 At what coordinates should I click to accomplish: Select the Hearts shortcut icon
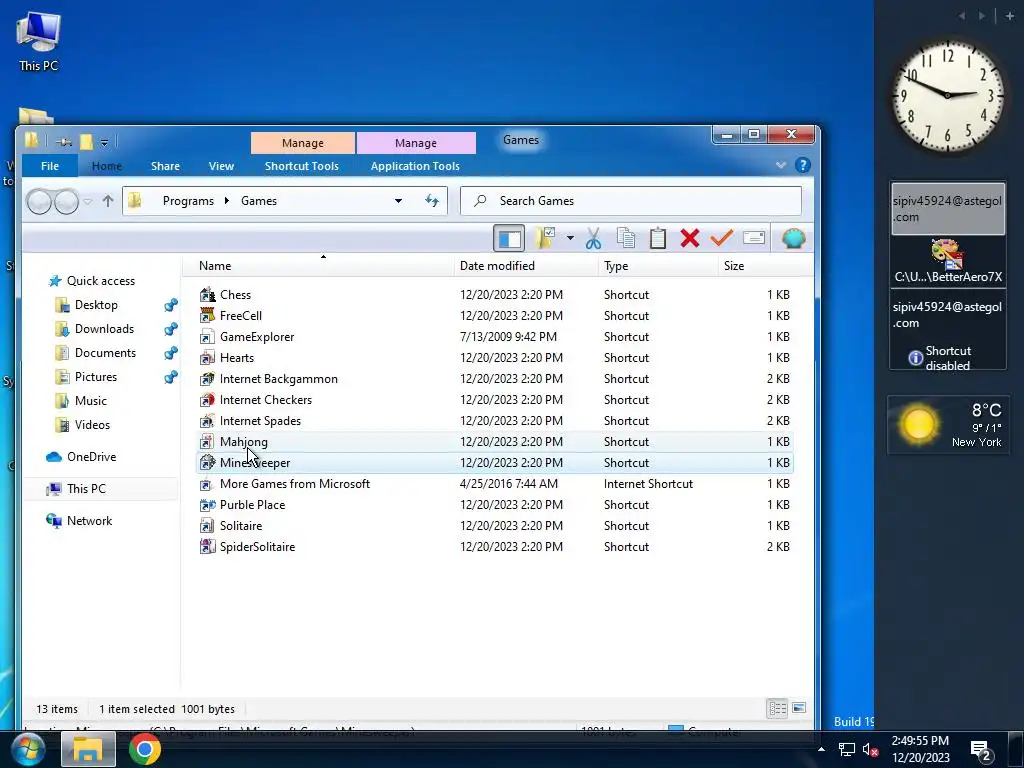(207, 358)
